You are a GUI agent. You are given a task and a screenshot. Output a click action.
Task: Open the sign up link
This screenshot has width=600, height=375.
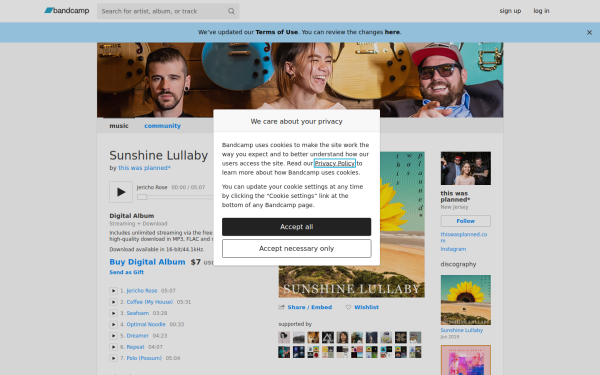pyautogui.click(x=510, y=11)
